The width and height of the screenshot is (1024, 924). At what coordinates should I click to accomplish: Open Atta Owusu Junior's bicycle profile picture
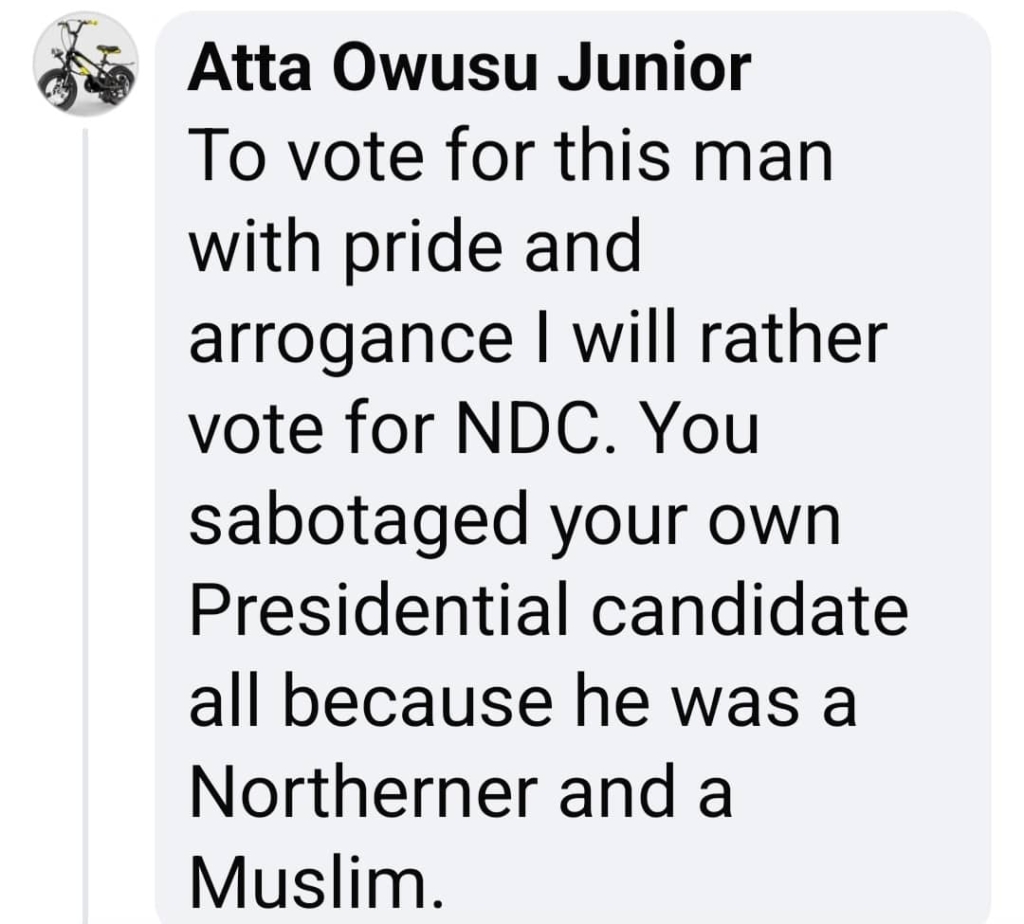(86, 64)
